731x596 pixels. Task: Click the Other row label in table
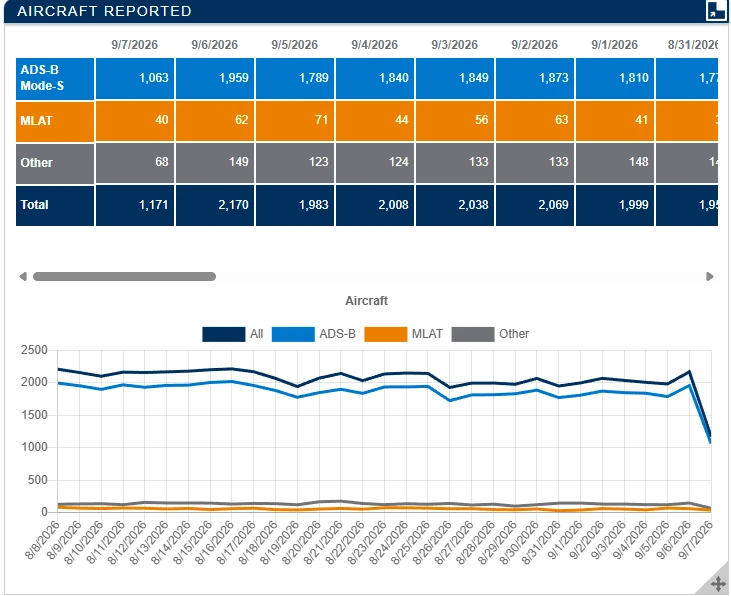pyautogui.click(x=55, y=163)
